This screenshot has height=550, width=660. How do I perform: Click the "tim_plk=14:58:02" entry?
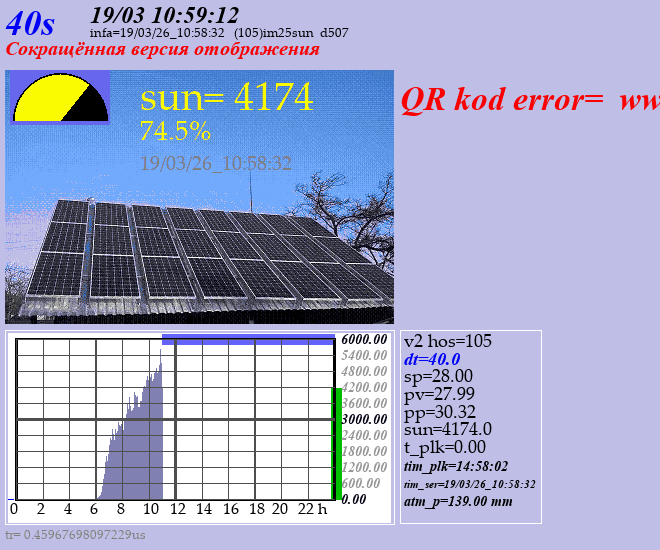coord(455,466)
